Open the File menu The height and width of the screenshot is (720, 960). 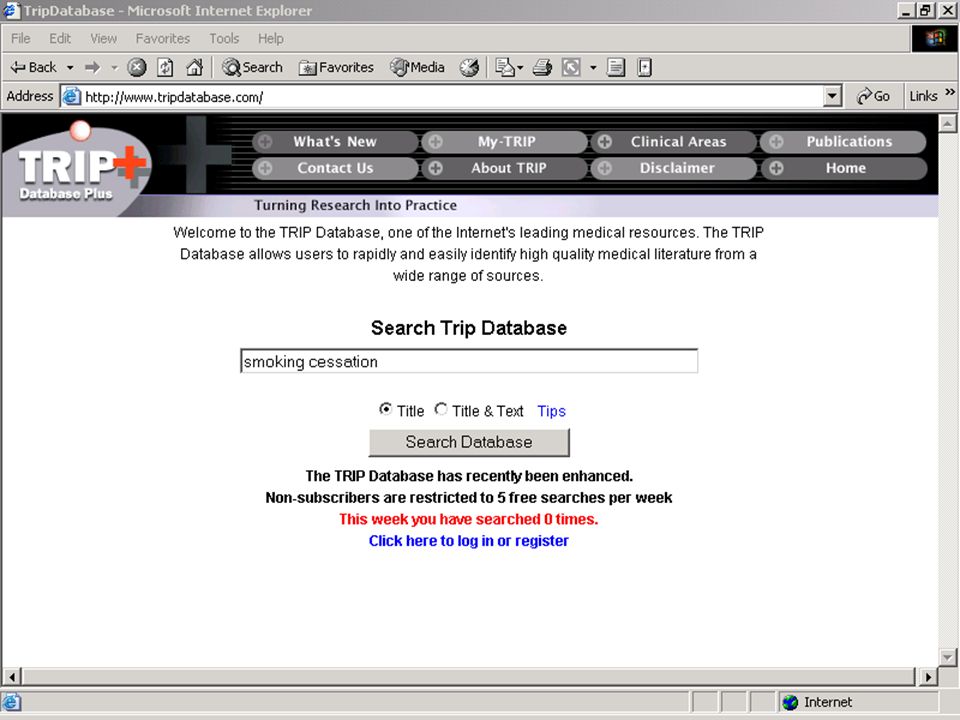(20, 39)
